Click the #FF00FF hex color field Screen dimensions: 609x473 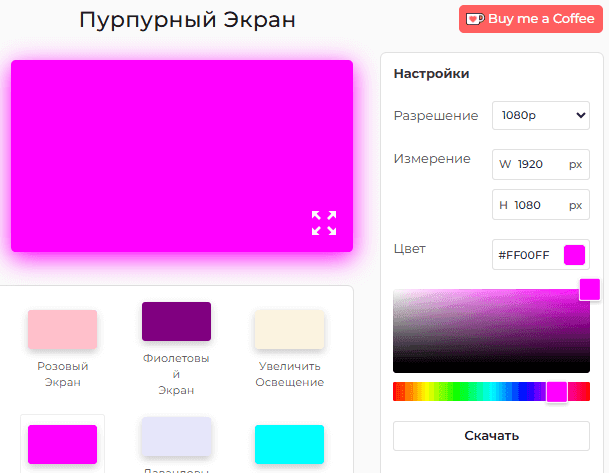526,255
